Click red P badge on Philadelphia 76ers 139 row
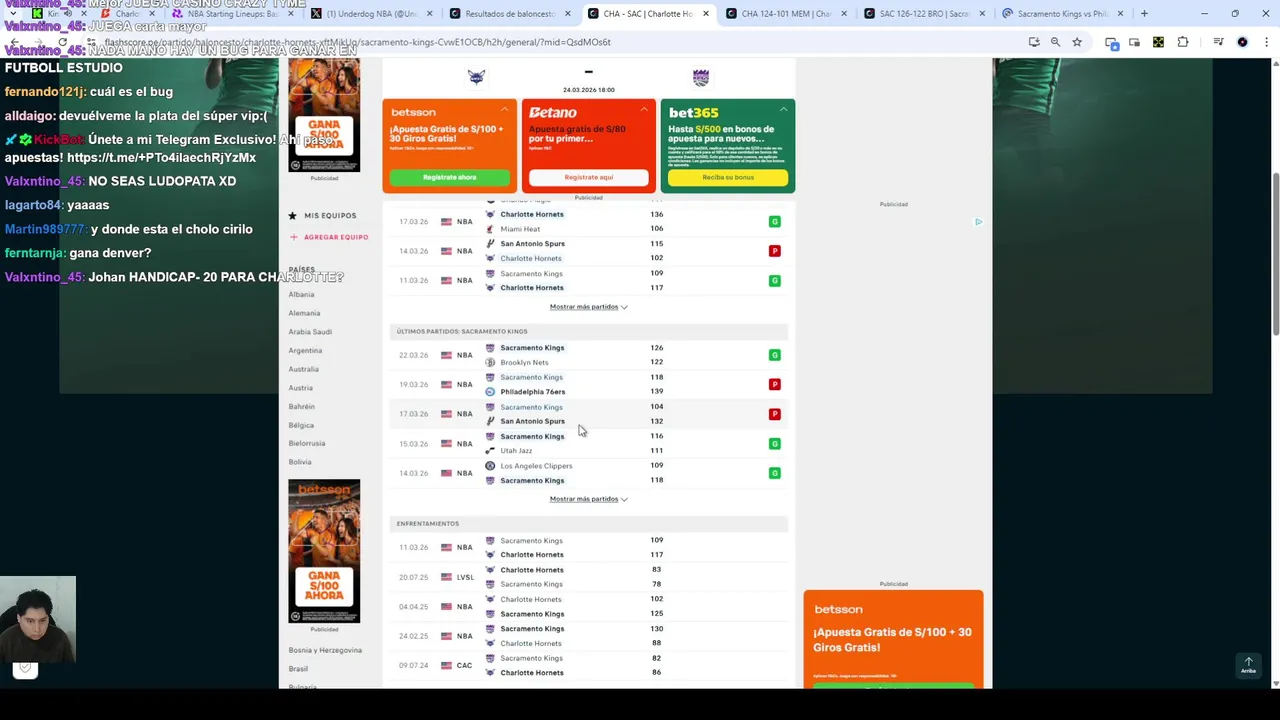 click(x=774, y=384)
